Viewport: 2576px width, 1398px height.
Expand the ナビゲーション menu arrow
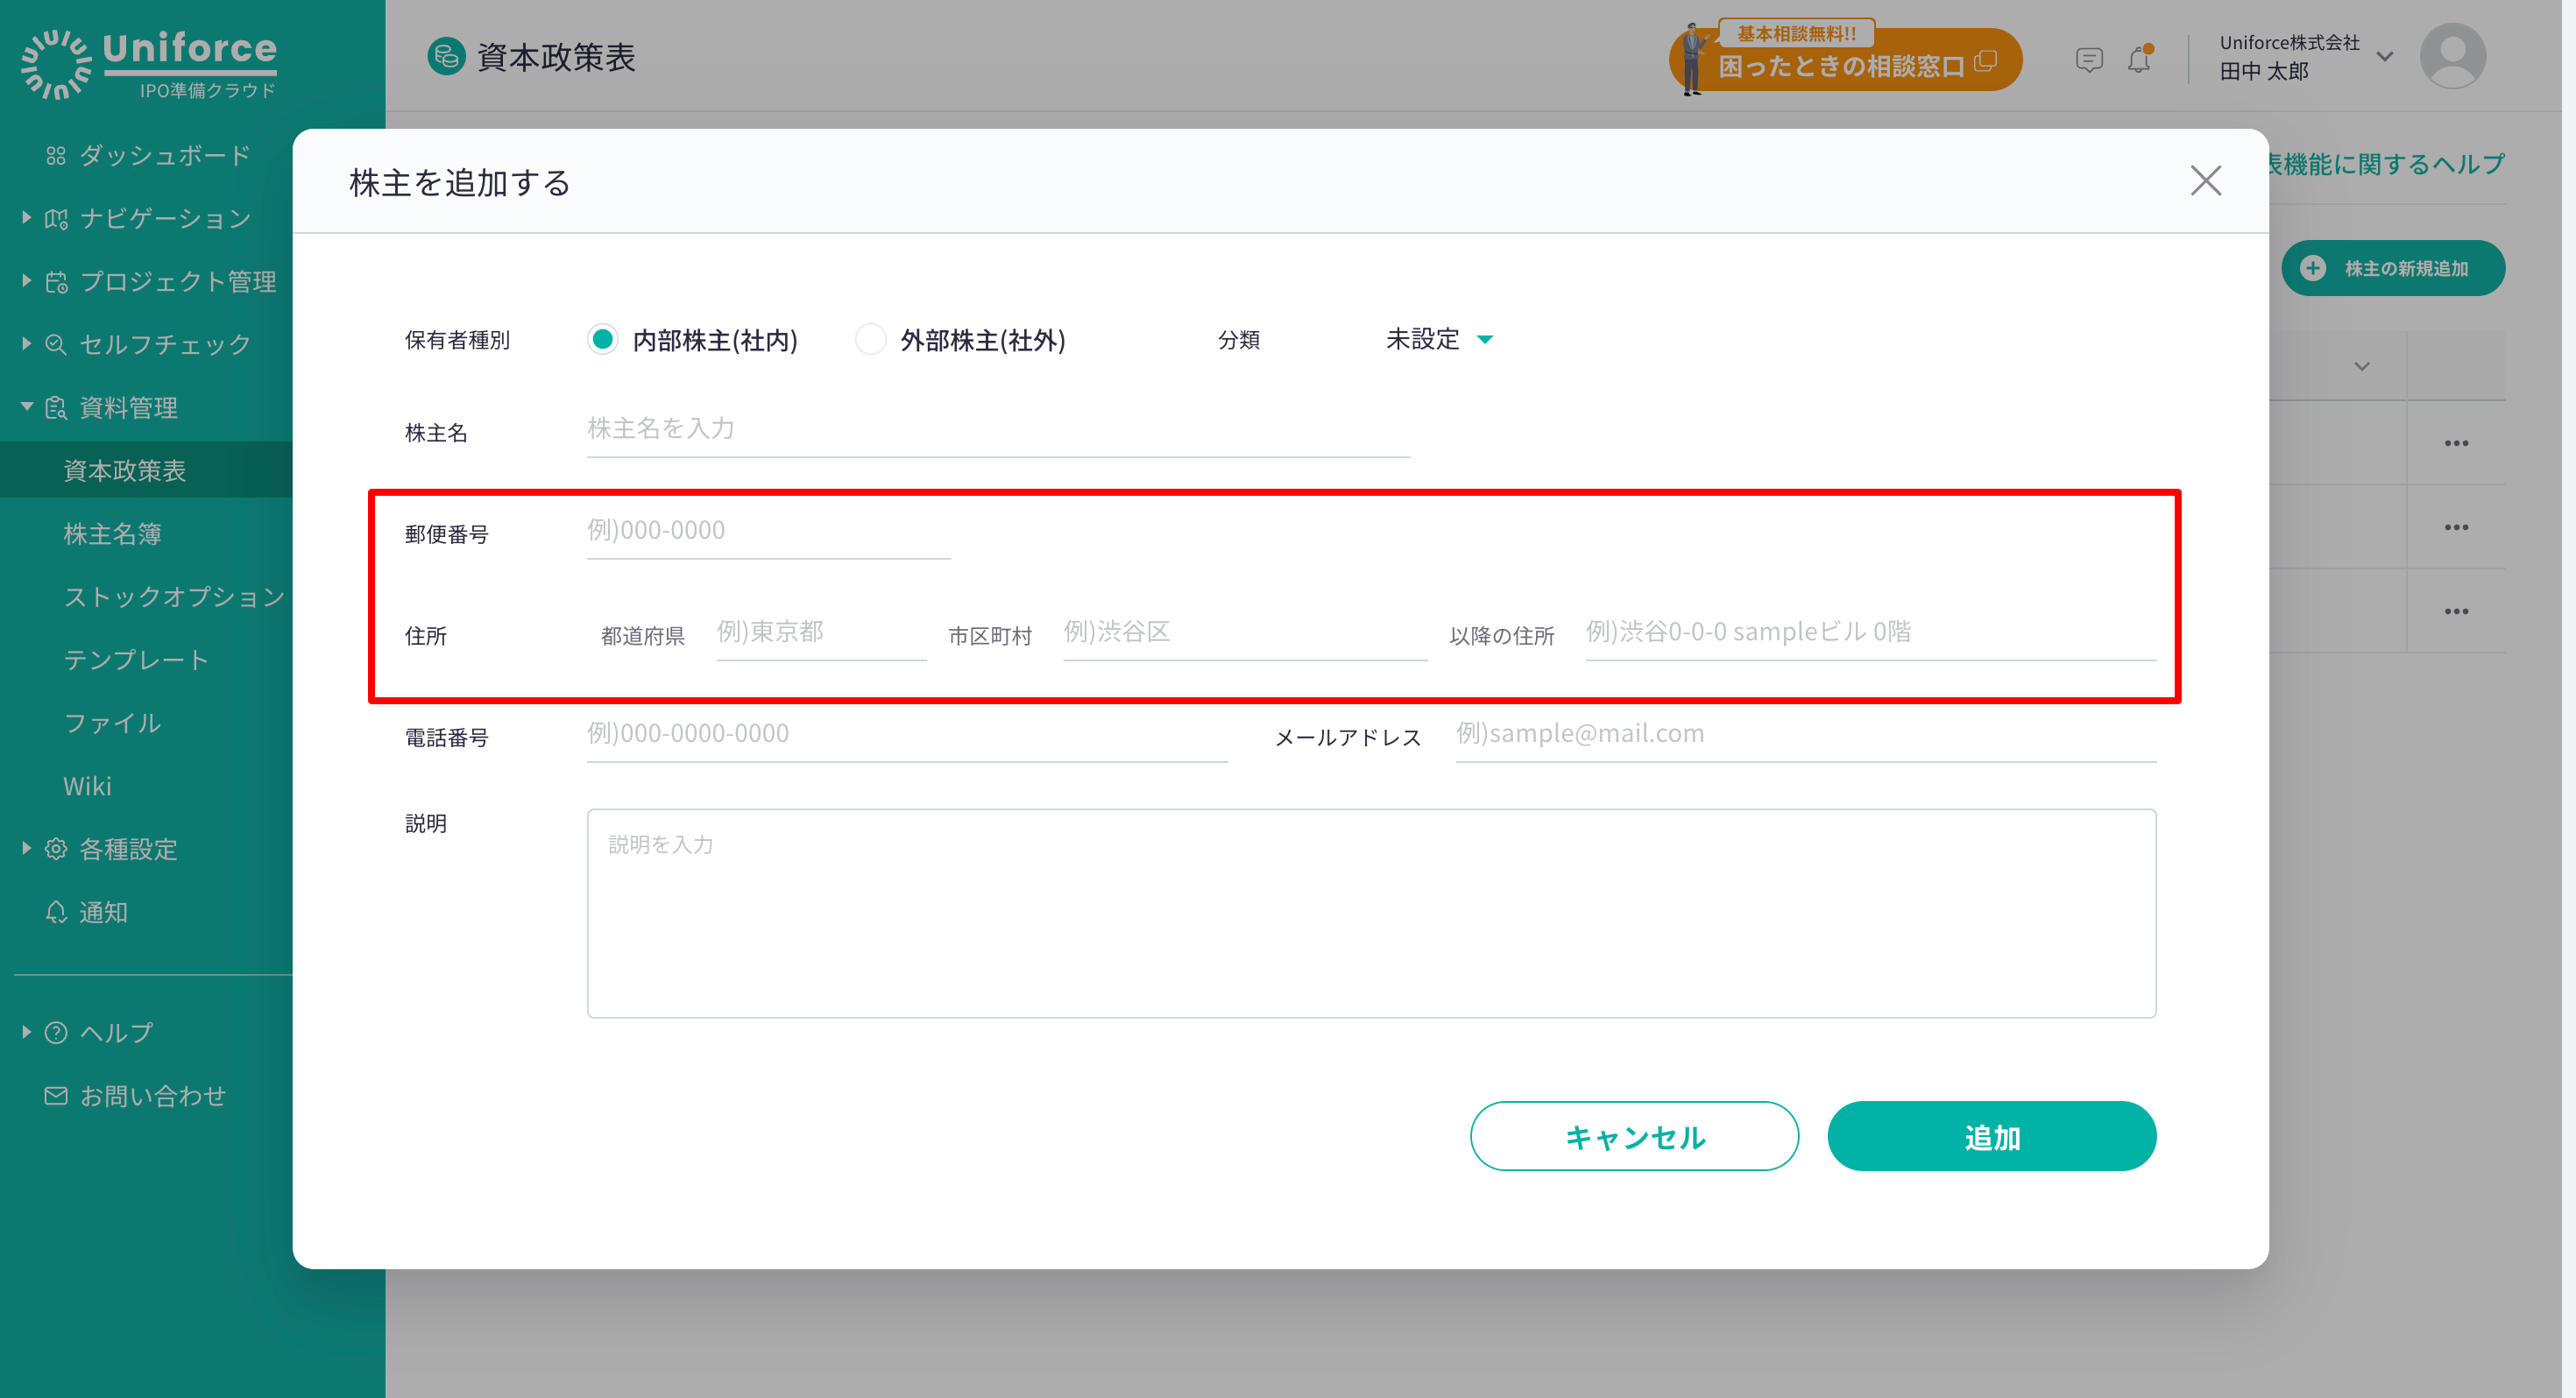pyautogui.click(x=27, y=218)
